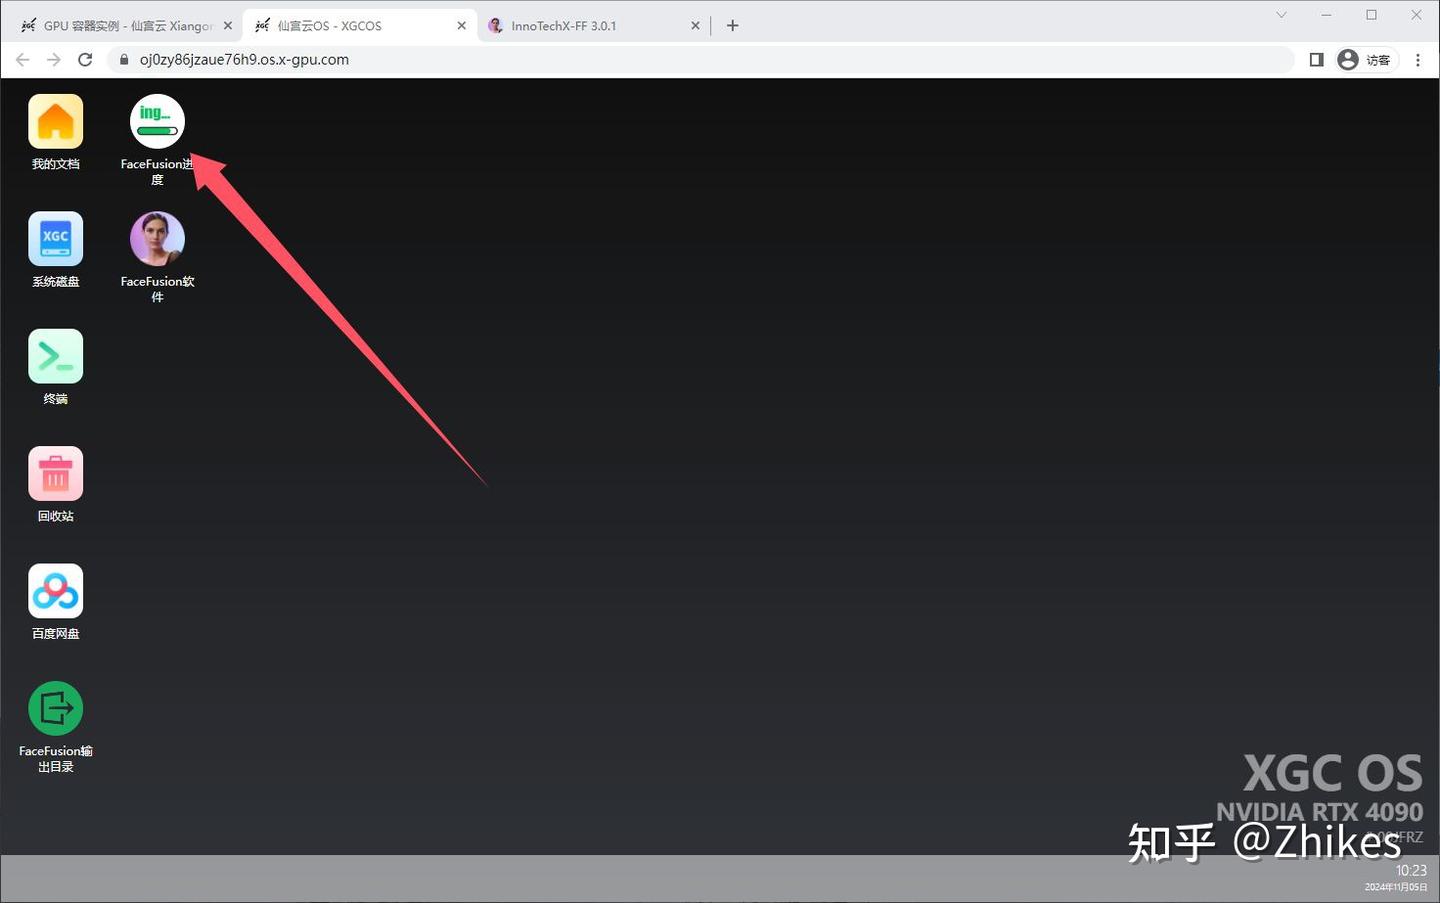Open the FaceFusion输出目录 output folder icon

tap(56, 708)
